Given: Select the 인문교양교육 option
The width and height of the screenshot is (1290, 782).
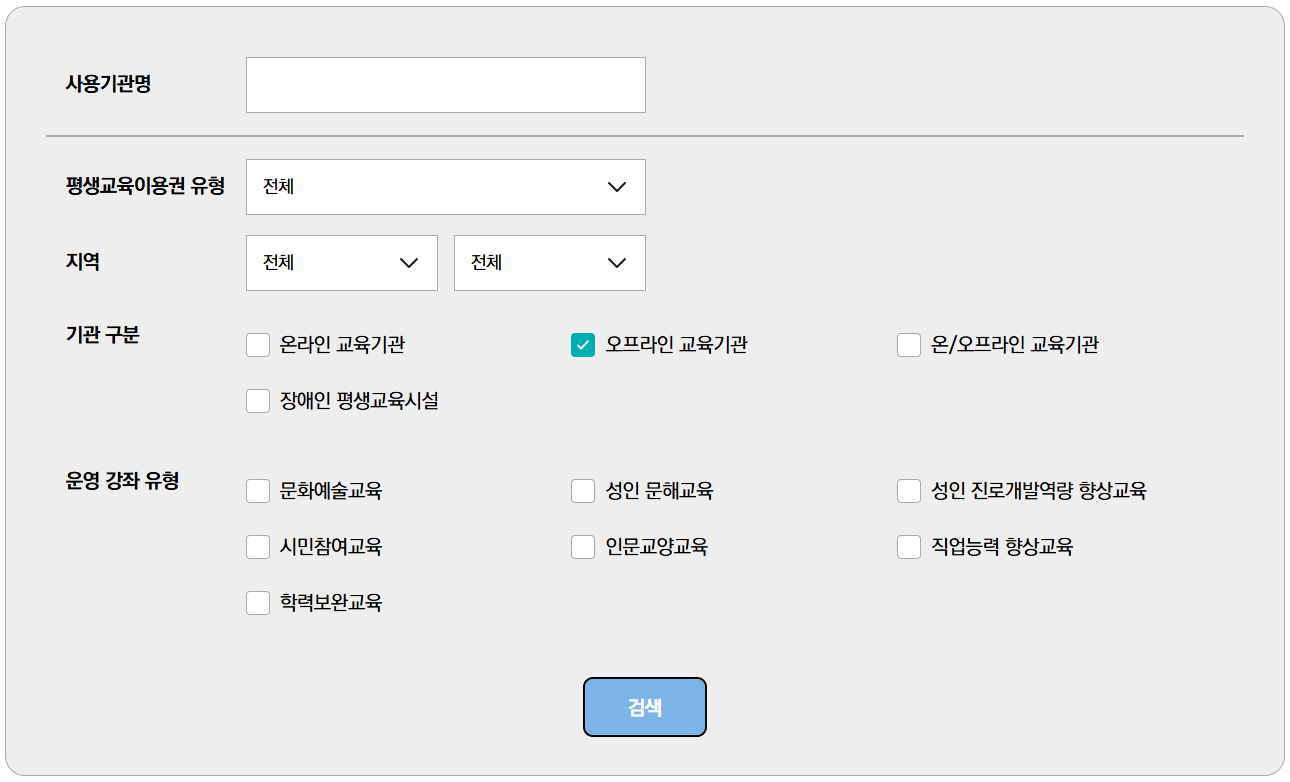Looking at the screenshot, I should 583,546.
